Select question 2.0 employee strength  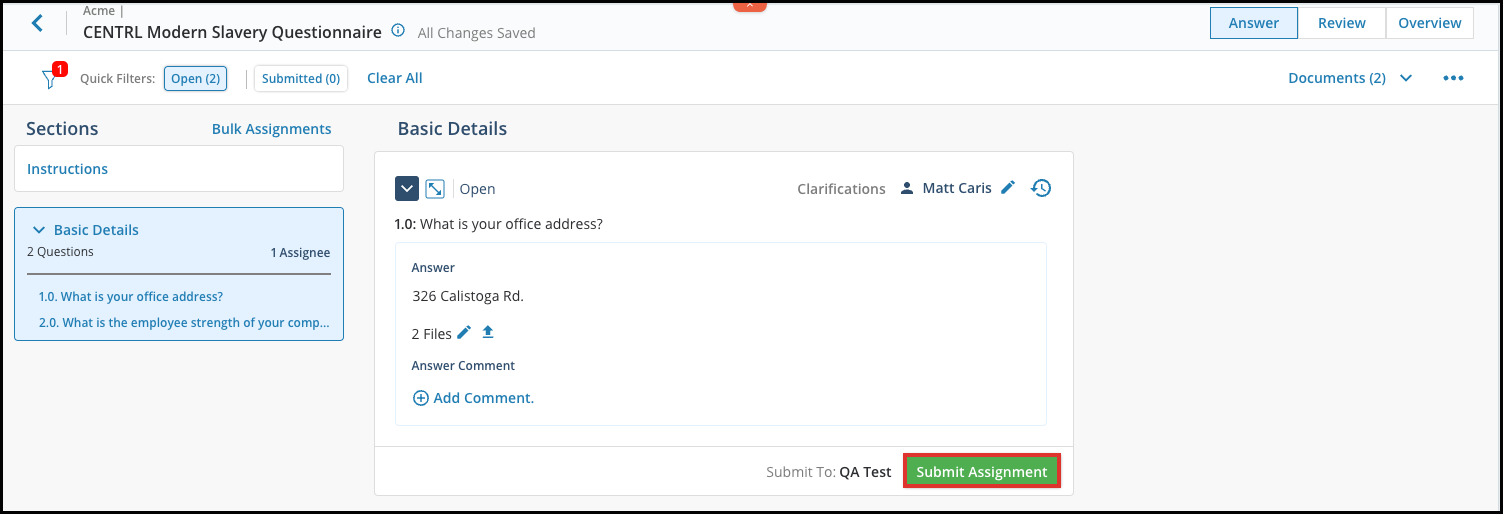pyautogui.click(x=184, y=322)
